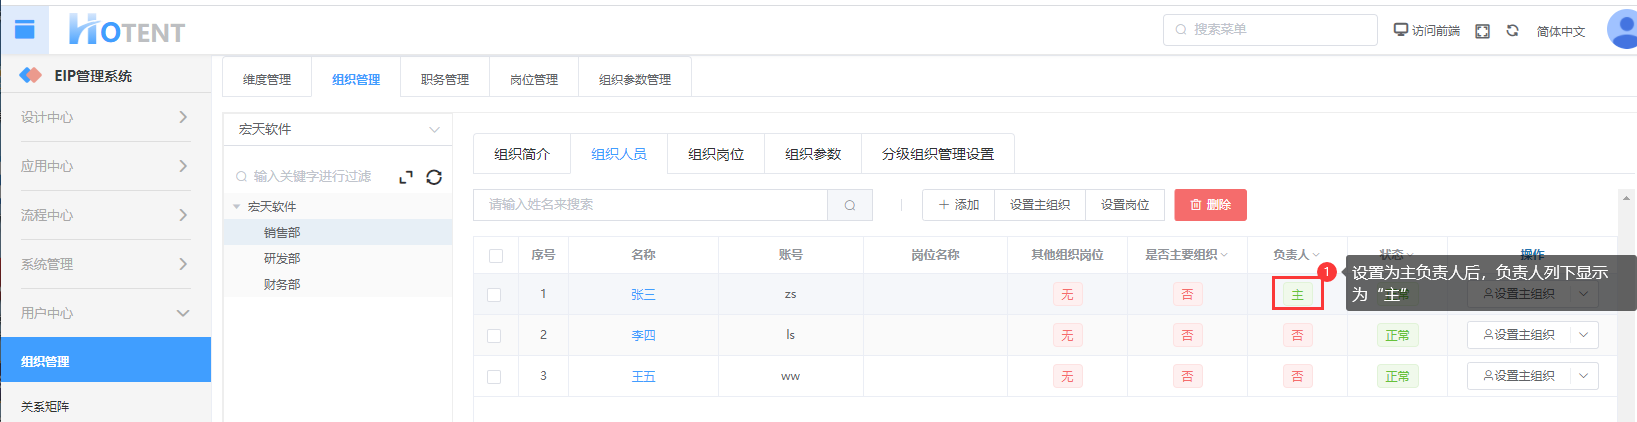Collapse the 宏天软件 tree node

[x=237, y=207]
